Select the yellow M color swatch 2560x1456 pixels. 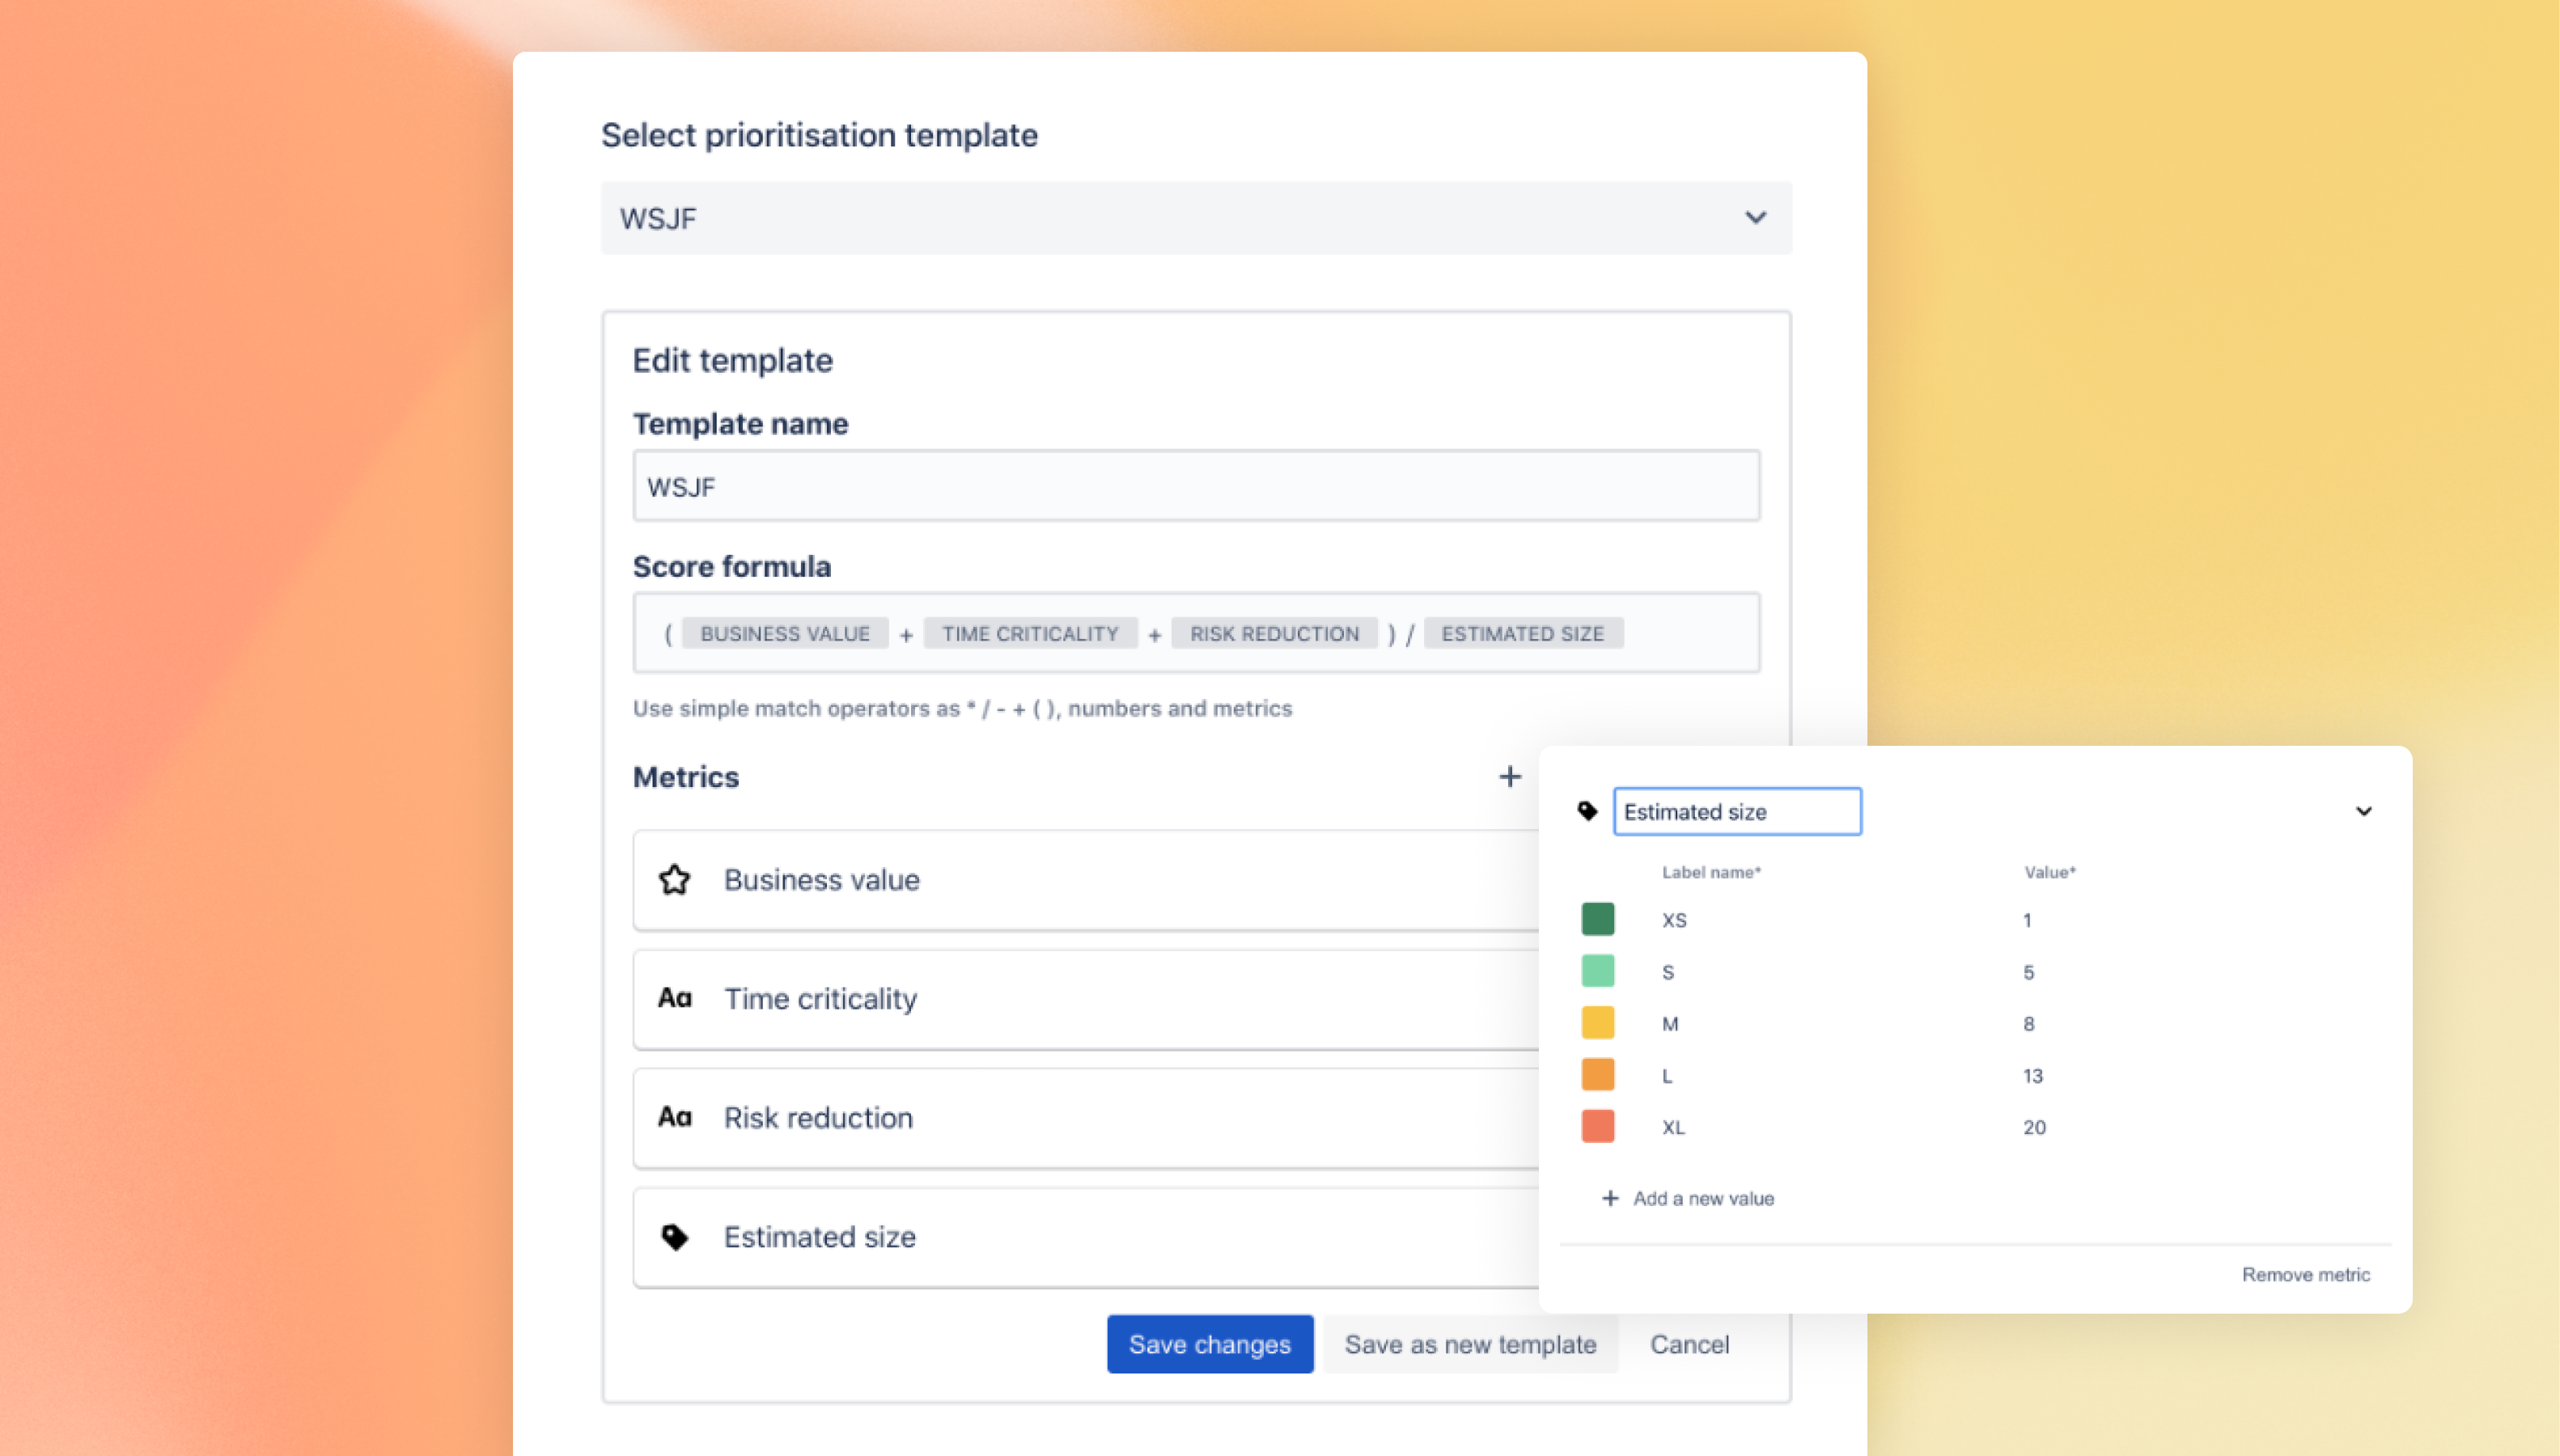click(x=1598, y=1023)
